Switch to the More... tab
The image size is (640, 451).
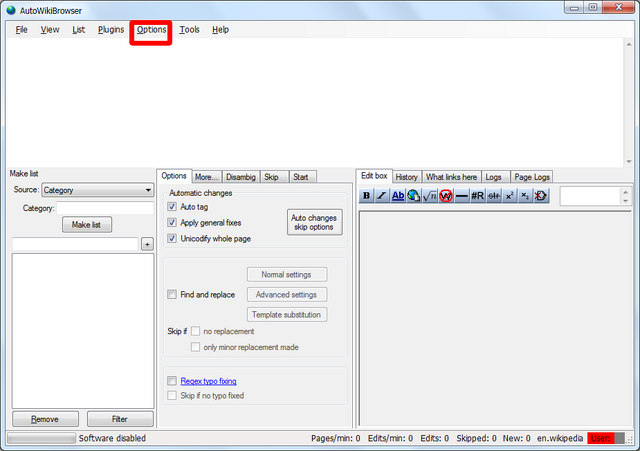(x=206, y=177)
